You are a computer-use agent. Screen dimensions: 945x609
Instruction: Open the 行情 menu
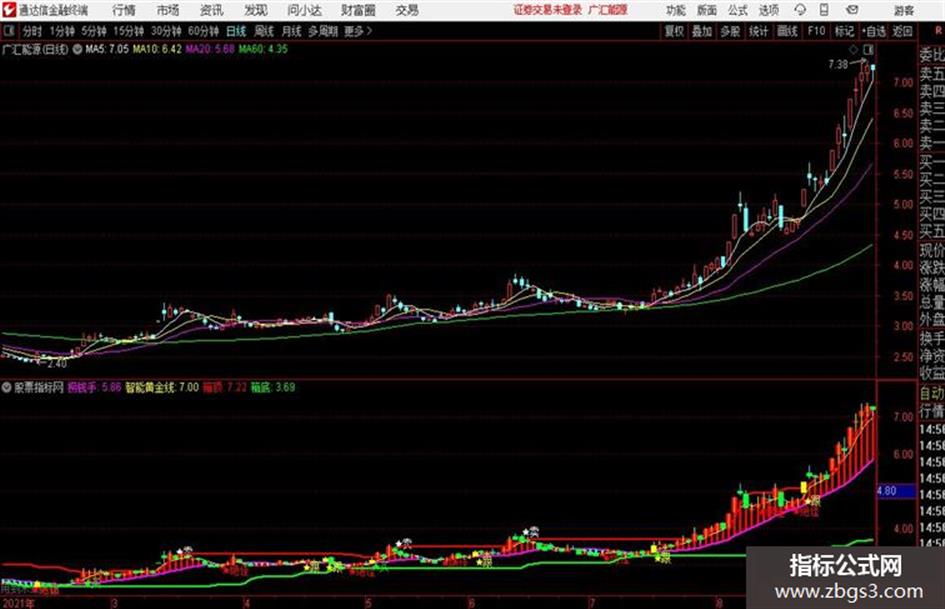click(x=124, y=10)
